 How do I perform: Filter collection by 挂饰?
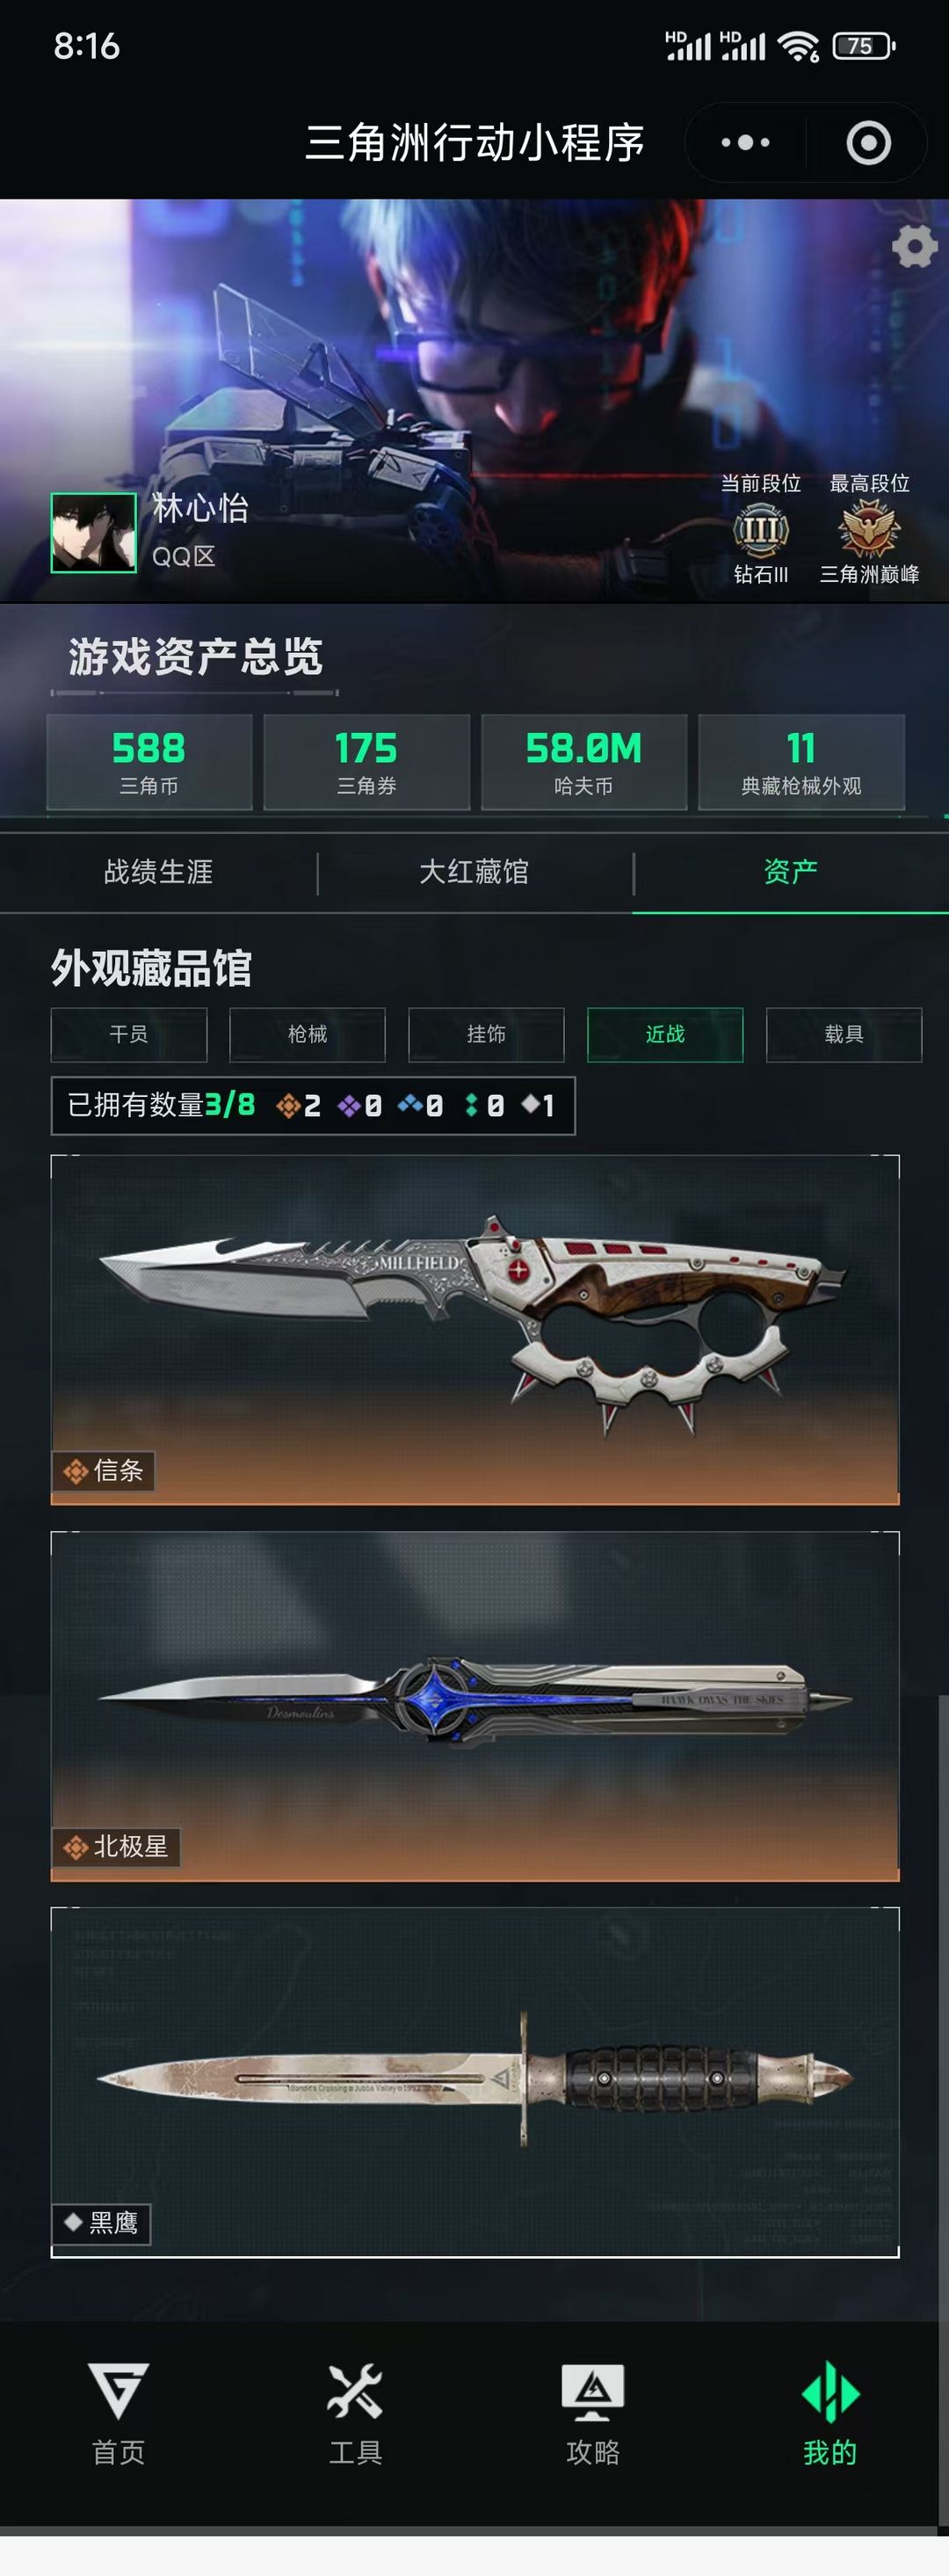click(486, 1034)
